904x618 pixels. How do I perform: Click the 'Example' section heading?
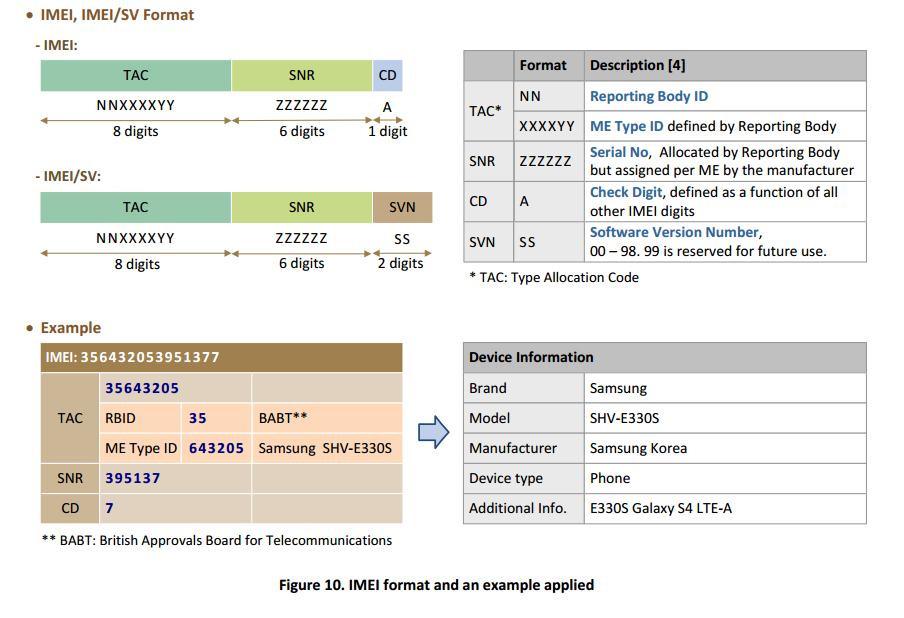[x=70, y=328]
